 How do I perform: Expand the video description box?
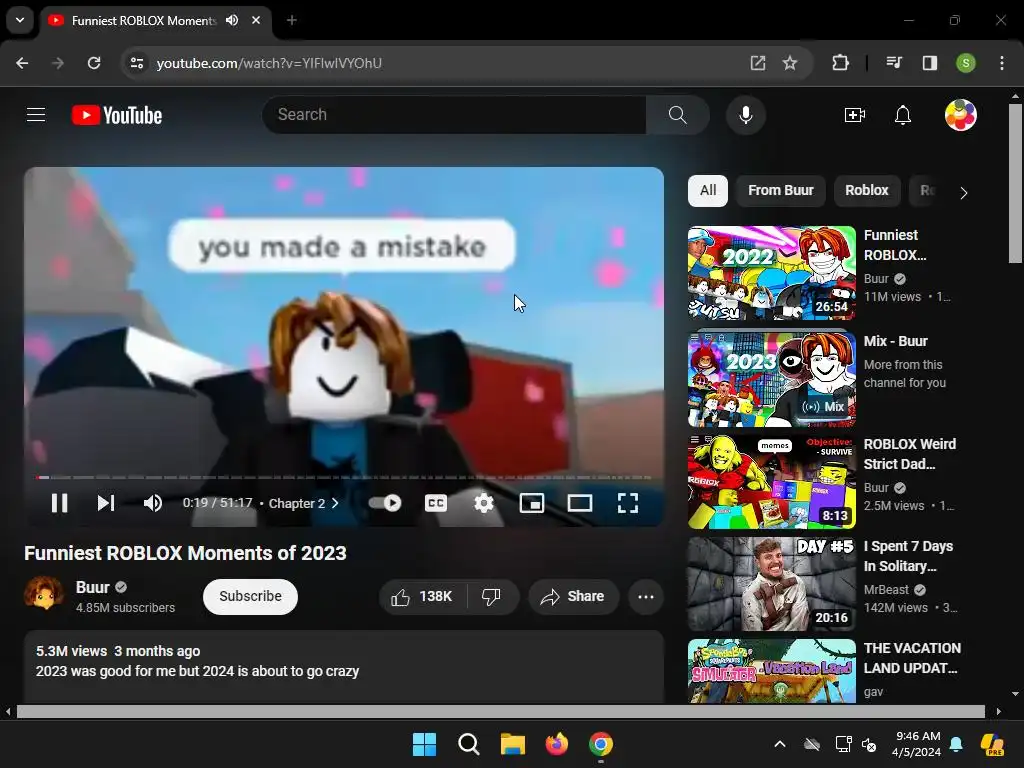tap(344, 667)
